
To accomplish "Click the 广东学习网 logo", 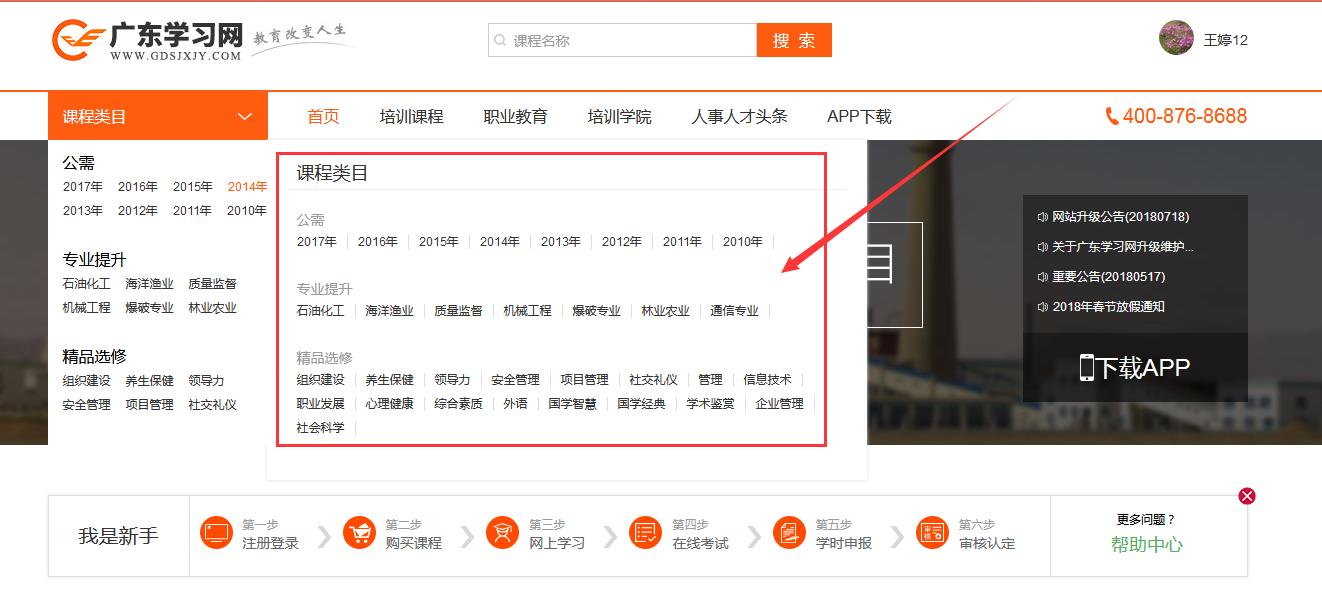I will pos(148,40).
